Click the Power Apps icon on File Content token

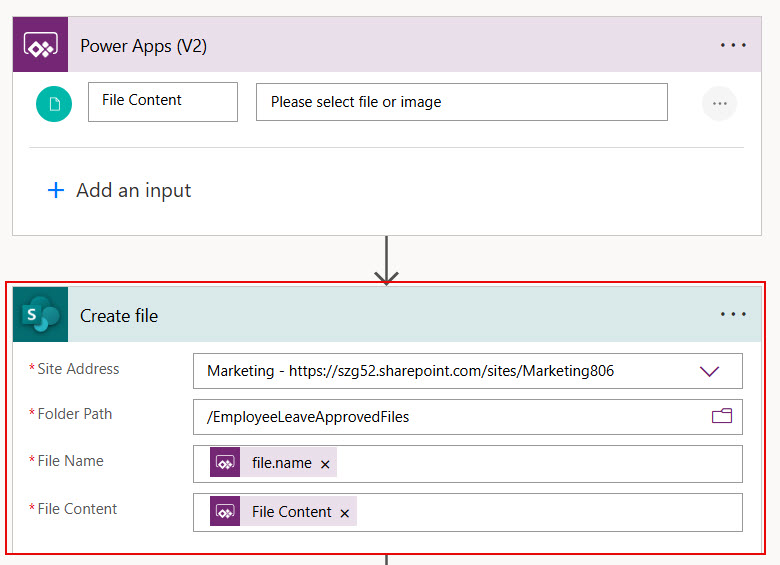tap(225, 511)
